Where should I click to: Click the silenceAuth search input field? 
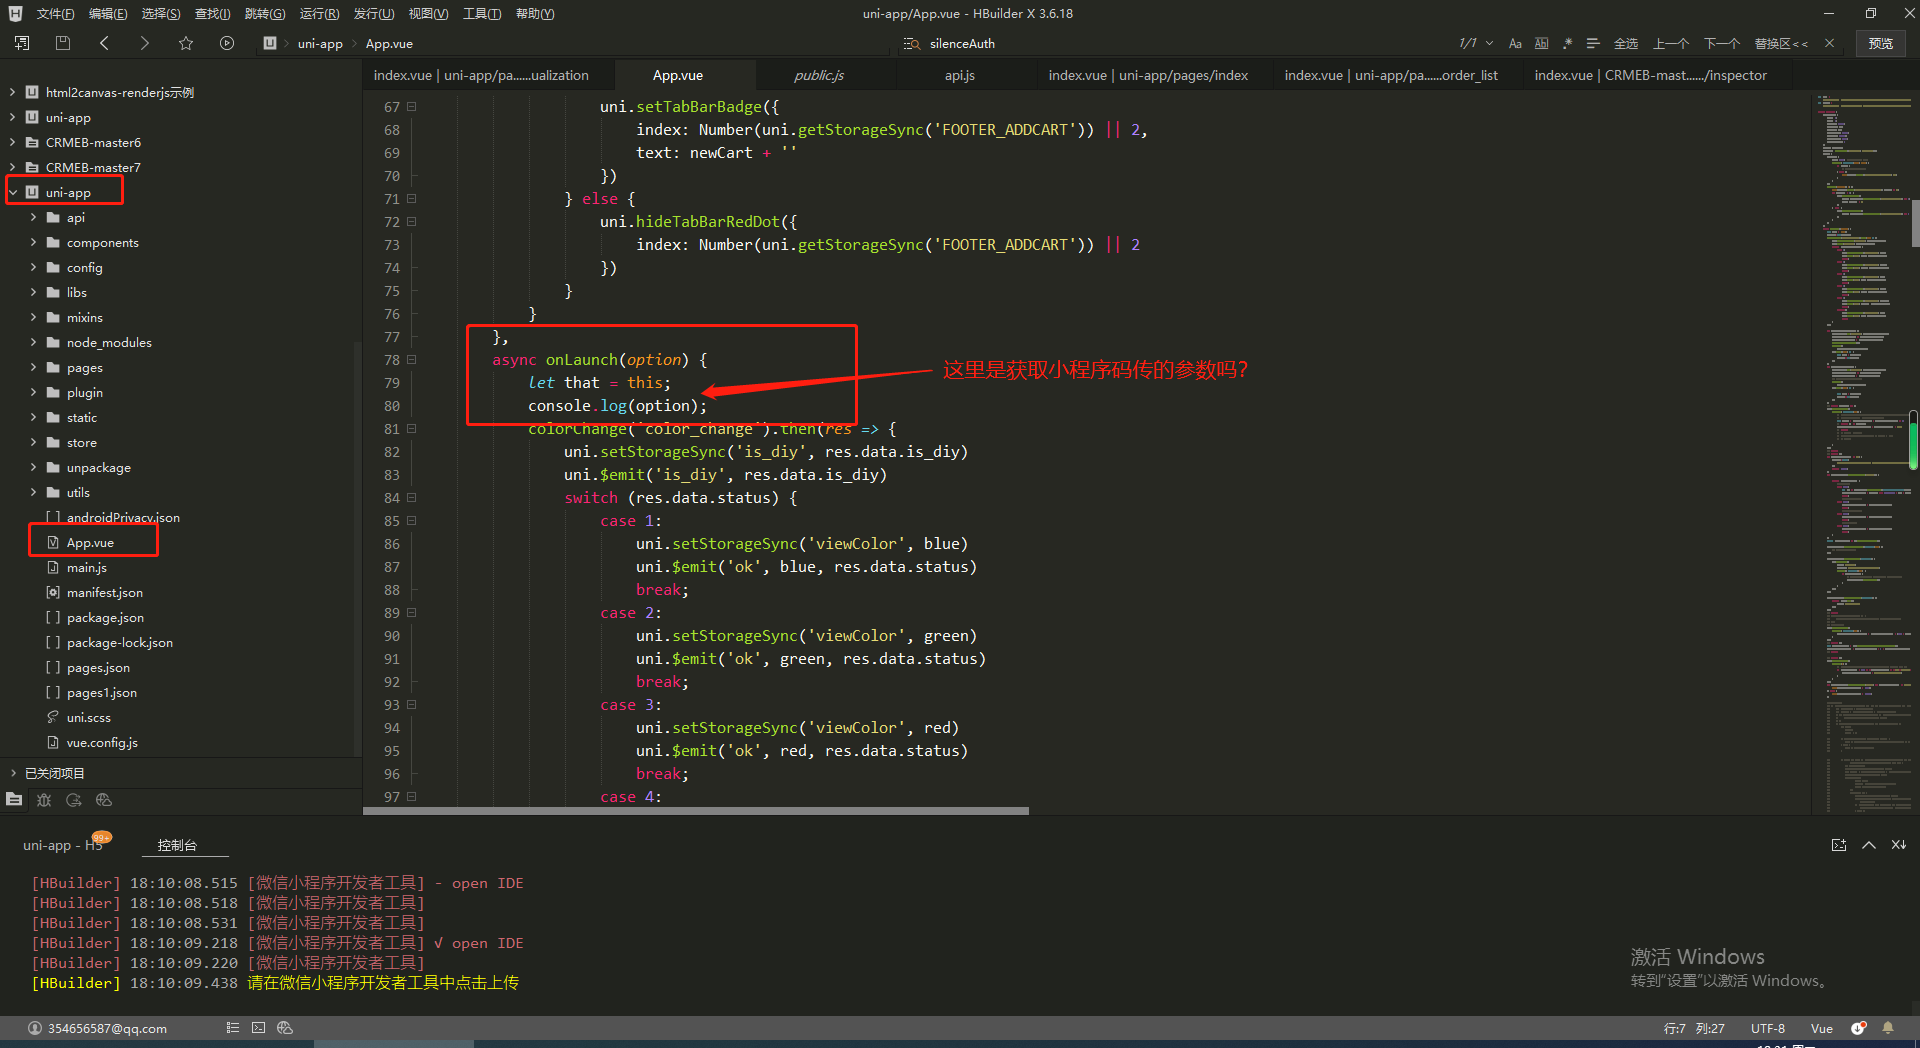pos(1185,43)
